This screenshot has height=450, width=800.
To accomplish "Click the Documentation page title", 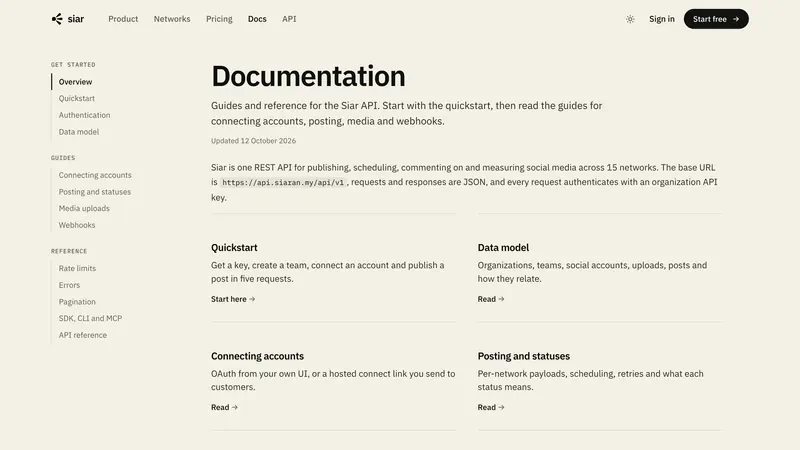I will (x=308, y=76).
